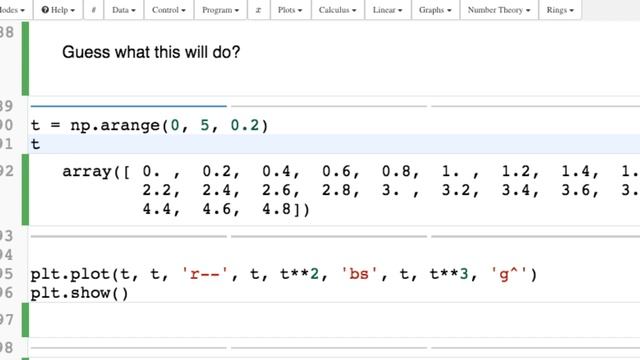The width and height of the screenshot is (640, 360).
Task: Open the Linear dropdown menu
Action: point(387,10)
